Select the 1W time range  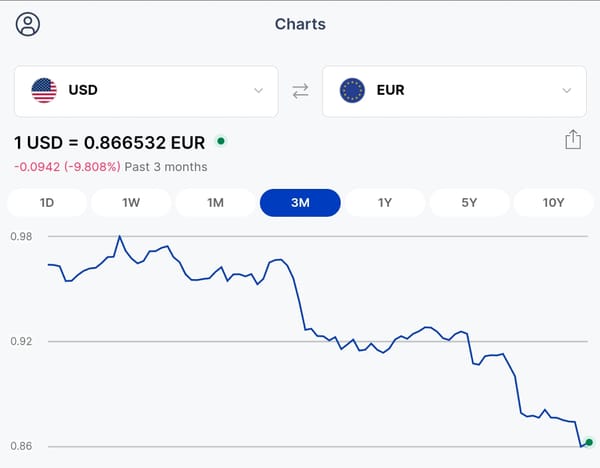(x=131, y=203)
